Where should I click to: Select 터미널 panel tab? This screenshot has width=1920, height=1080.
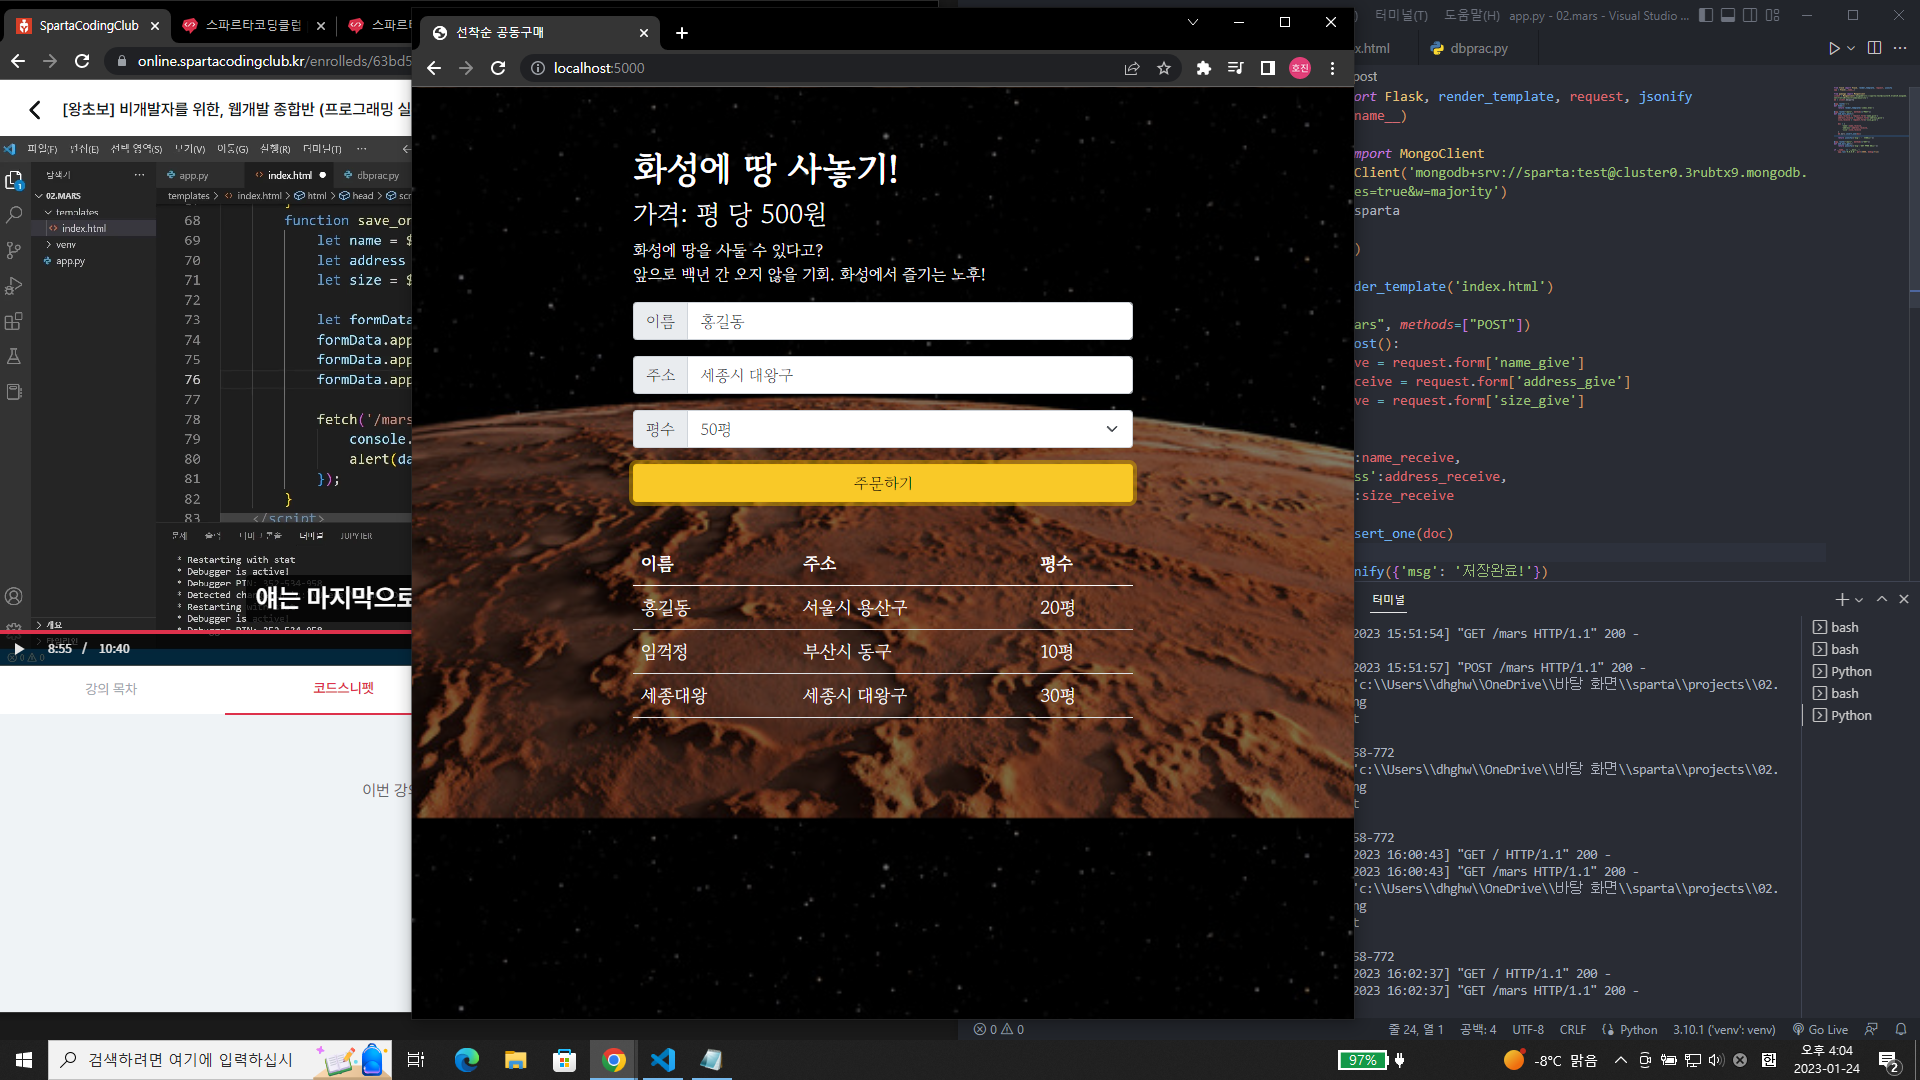[x=1388, y=600]
